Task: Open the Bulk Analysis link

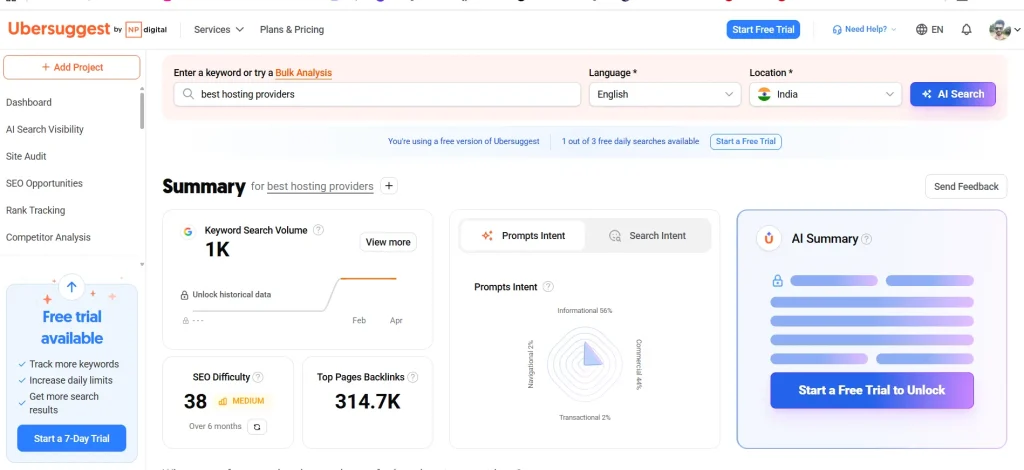Action: [x=304, y=73]
